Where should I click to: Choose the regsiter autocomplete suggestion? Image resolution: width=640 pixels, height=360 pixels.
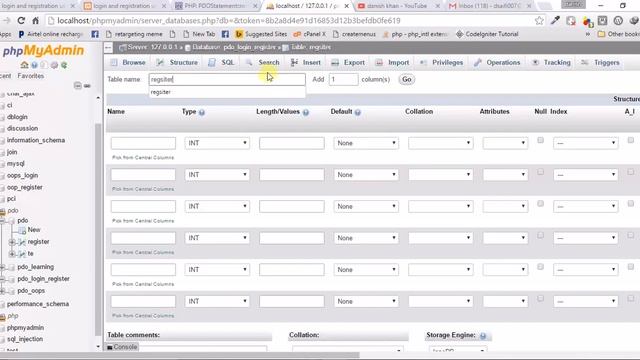coord(227,92)
